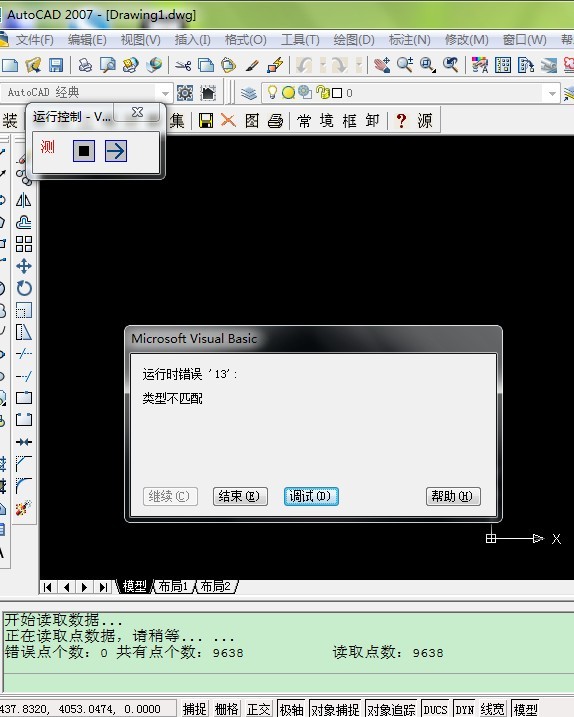Open the 标注(N) menu

point(409,40)
